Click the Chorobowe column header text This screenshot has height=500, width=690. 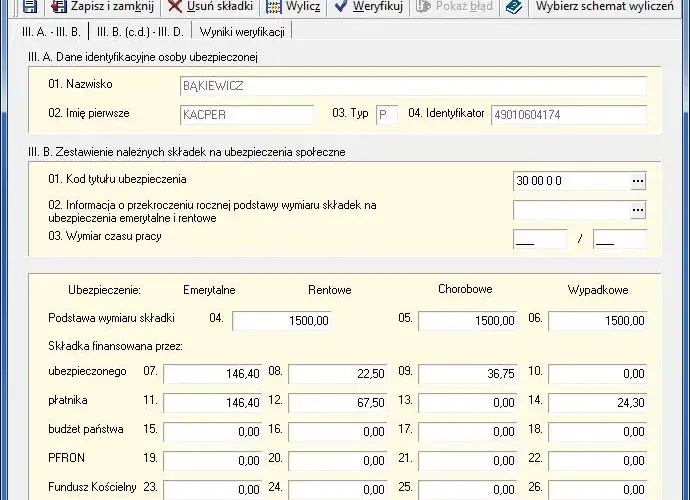pyautogui.click(x=465, y=289)
